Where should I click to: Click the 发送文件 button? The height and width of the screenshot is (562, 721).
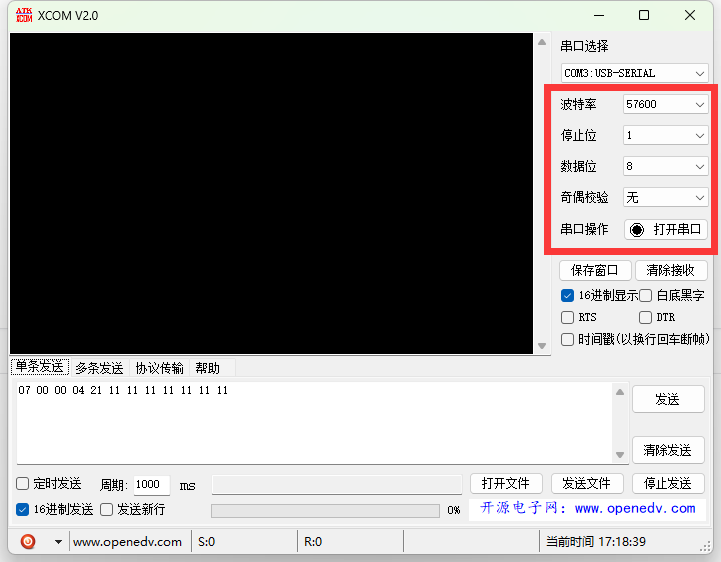tap(587, 483)
